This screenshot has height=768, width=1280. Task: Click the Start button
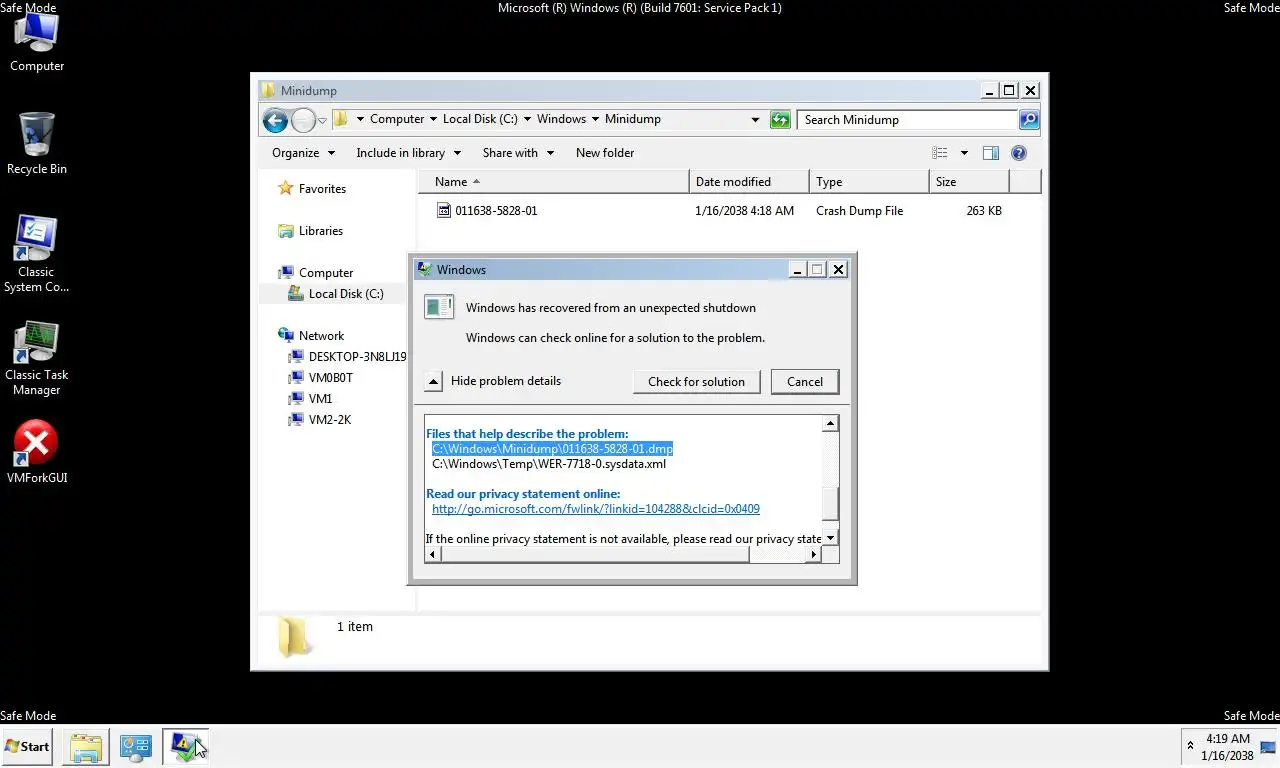(27, 747)
